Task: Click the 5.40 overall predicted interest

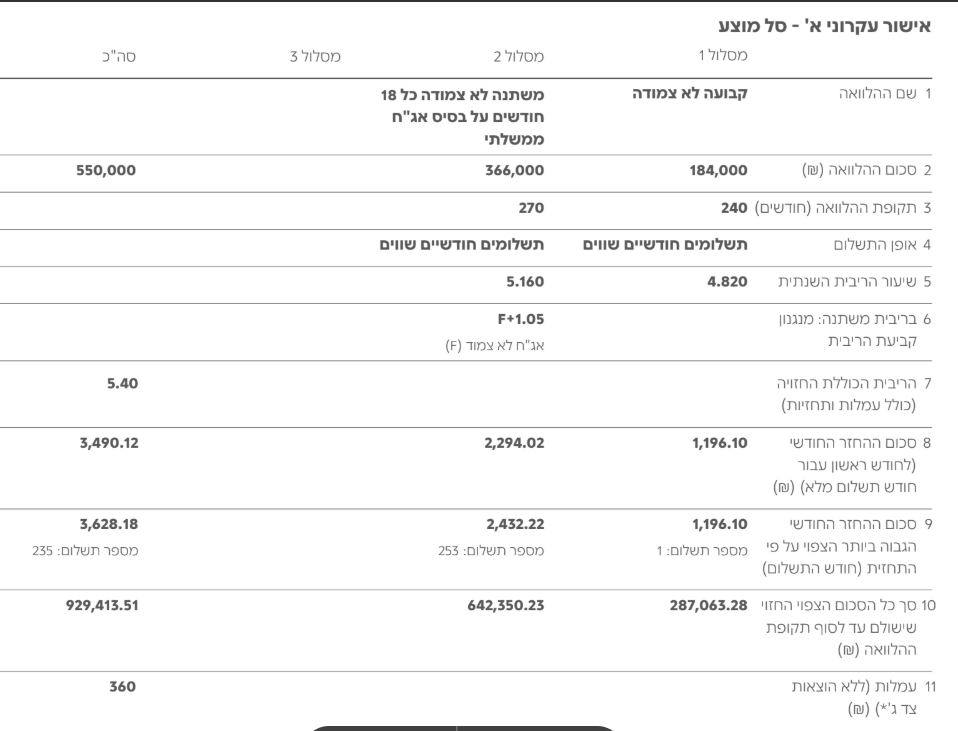Action: (121, 383)
